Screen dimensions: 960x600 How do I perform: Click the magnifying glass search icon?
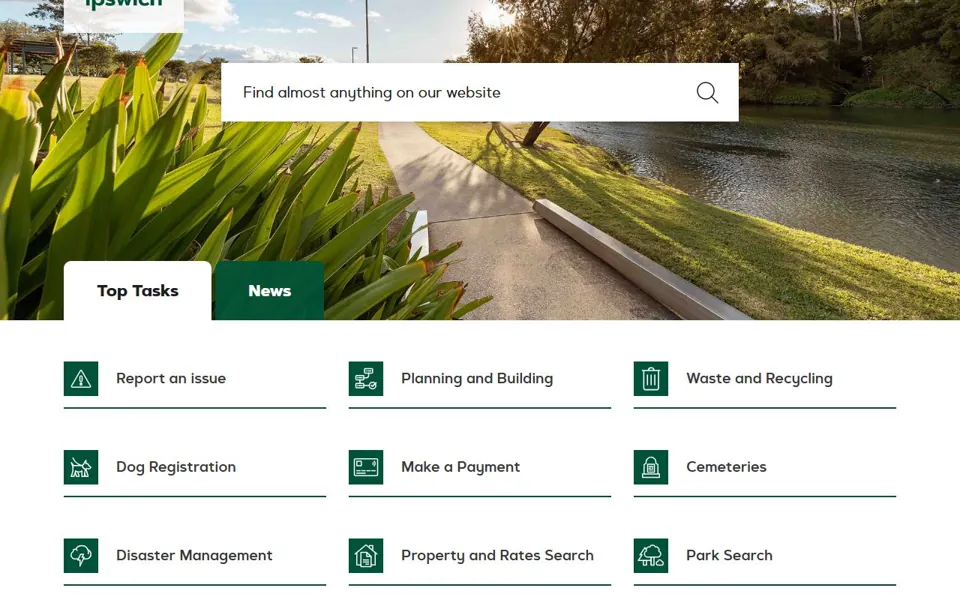(707, 92)
